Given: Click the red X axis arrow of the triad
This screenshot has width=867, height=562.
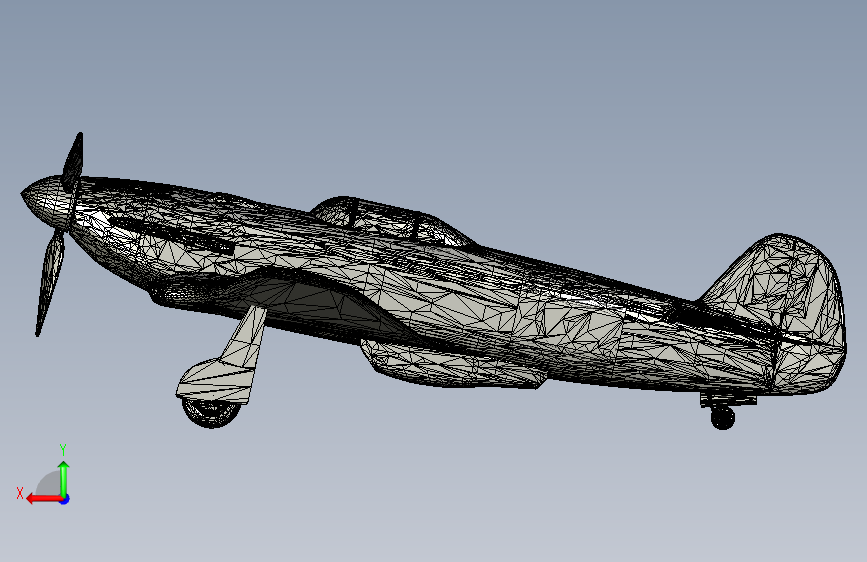Looking at the screenshot, I should 44,499.
